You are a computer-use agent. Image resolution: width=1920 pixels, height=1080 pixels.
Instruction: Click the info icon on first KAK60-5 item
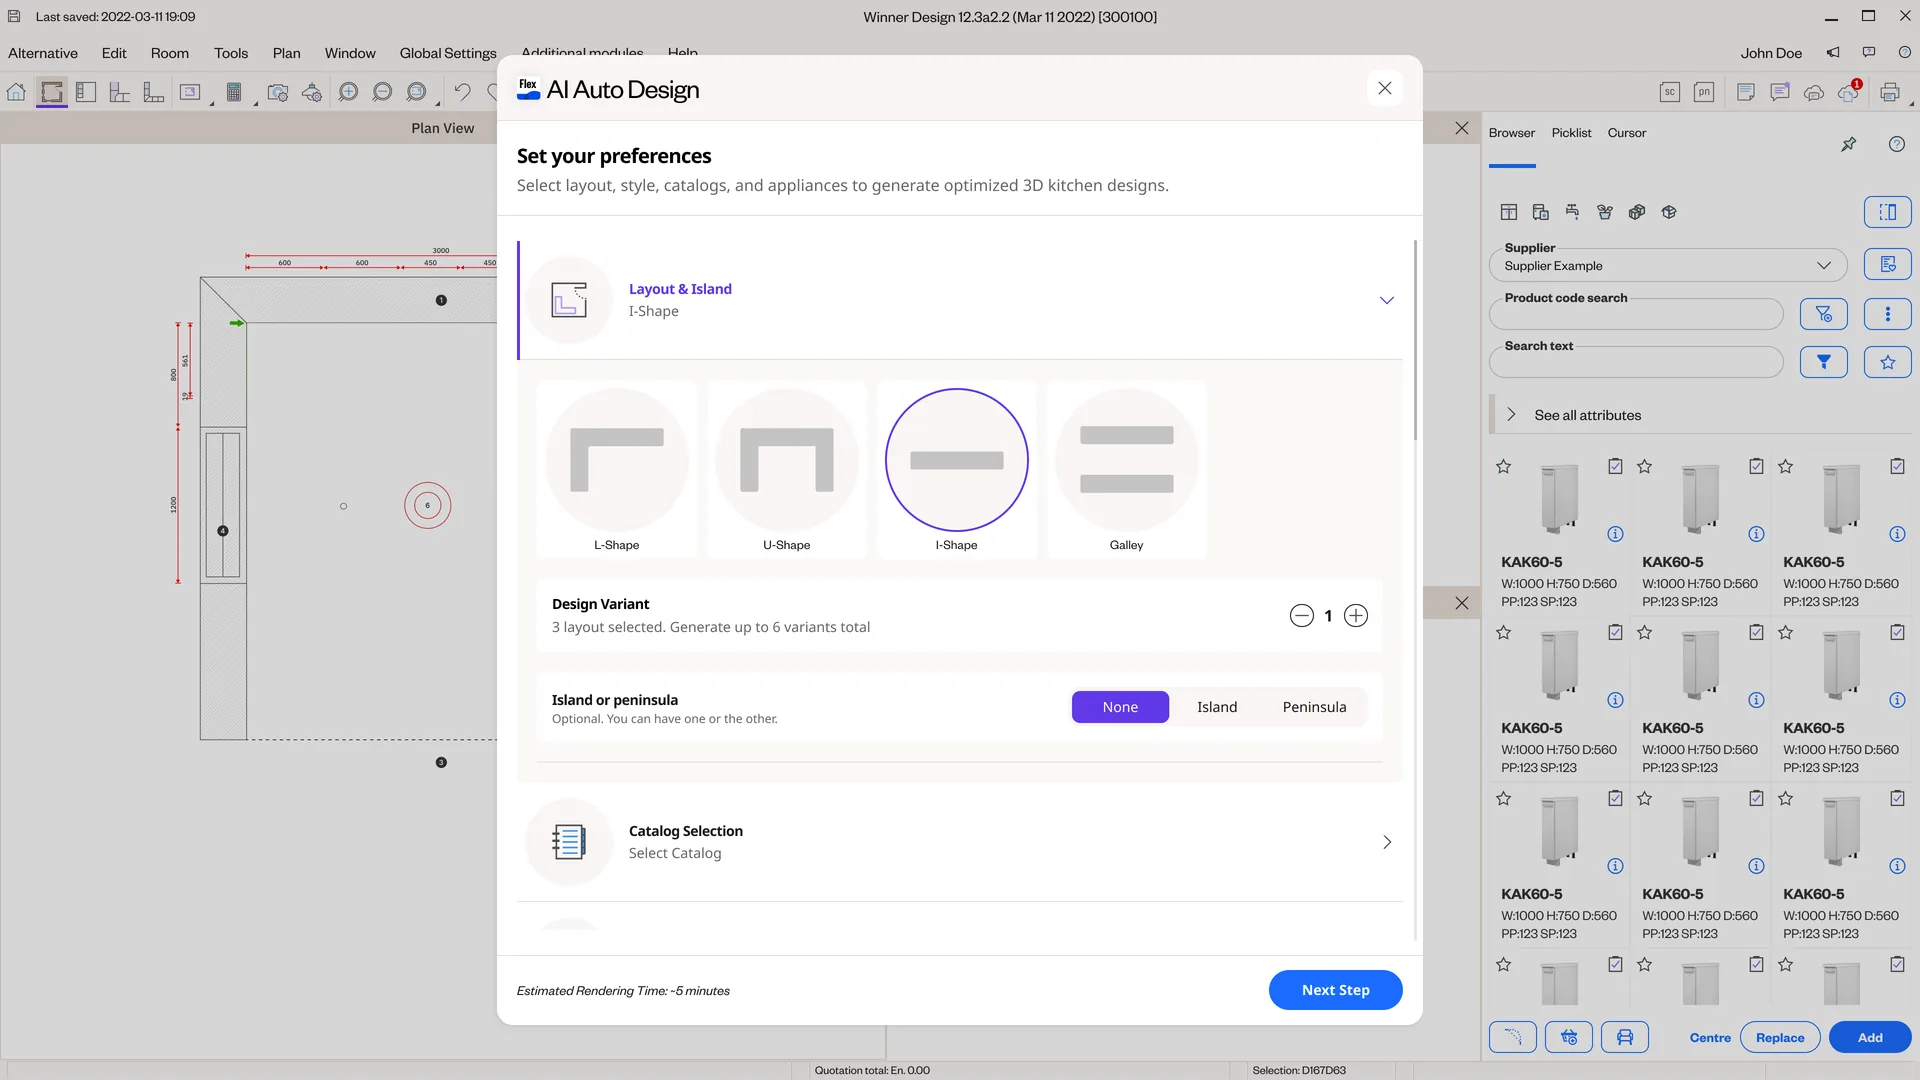pos(1615,534)
